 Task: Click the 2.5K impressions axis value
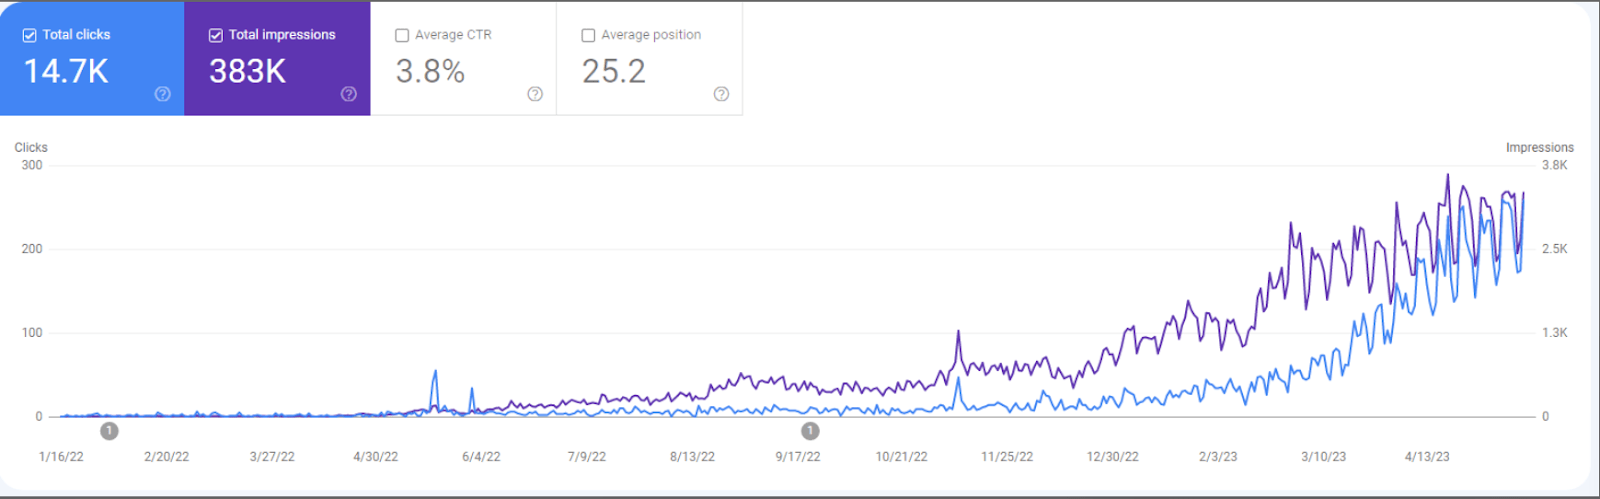1555,249
